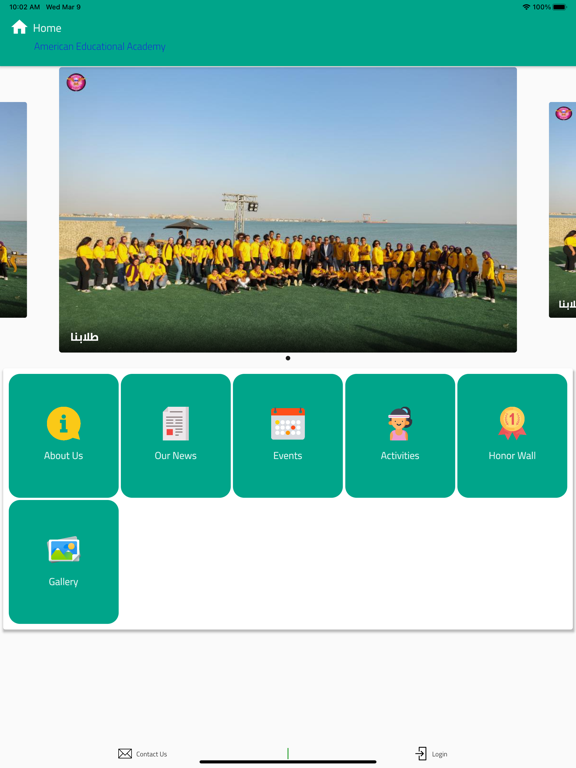This screenshot has height=768, width=576.
Task: Click the girl avatar Activities icon
Action: click(x=400, y=424)
